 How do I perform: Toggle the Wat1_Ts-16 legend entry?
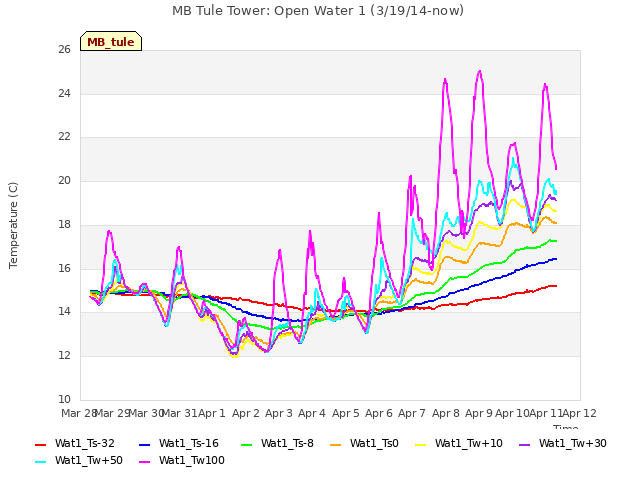point(179,444)
